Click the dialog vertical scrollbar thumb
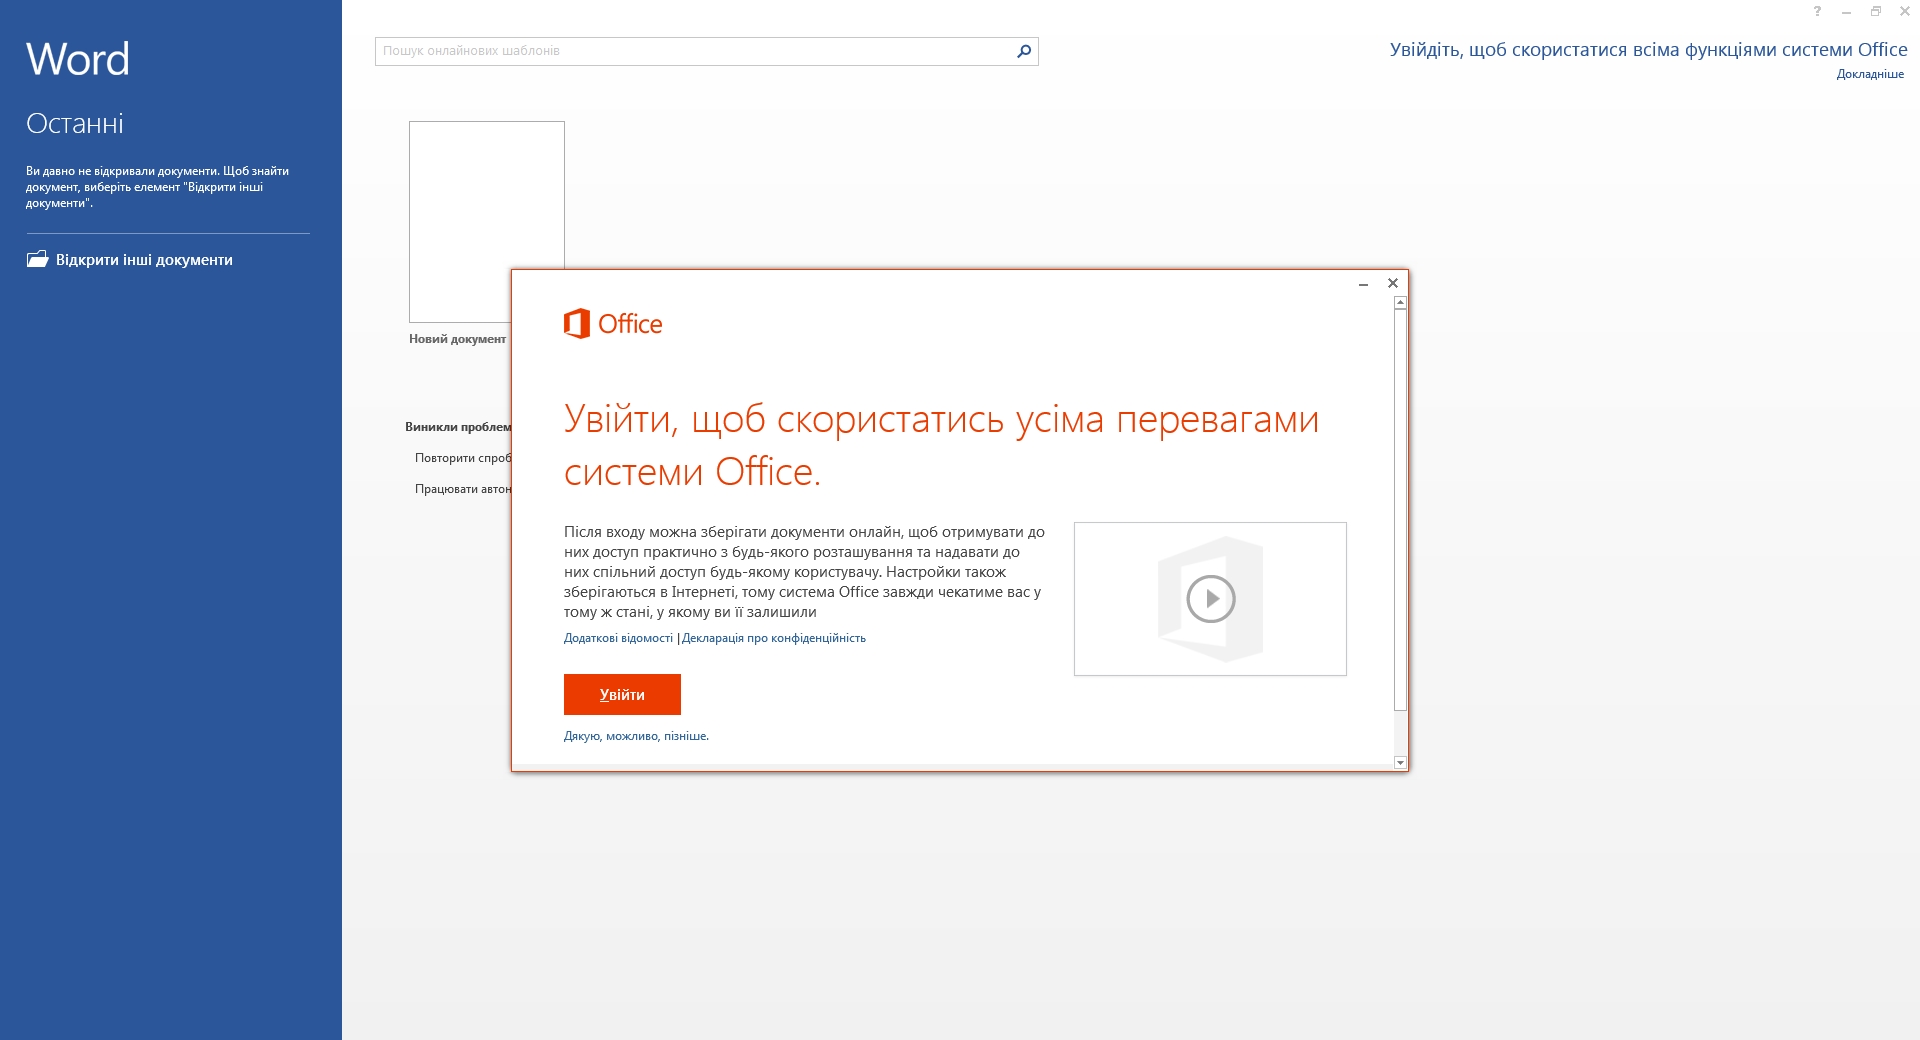The width and height of the screenshot is (1920, 1040). tap(1400, 510)
